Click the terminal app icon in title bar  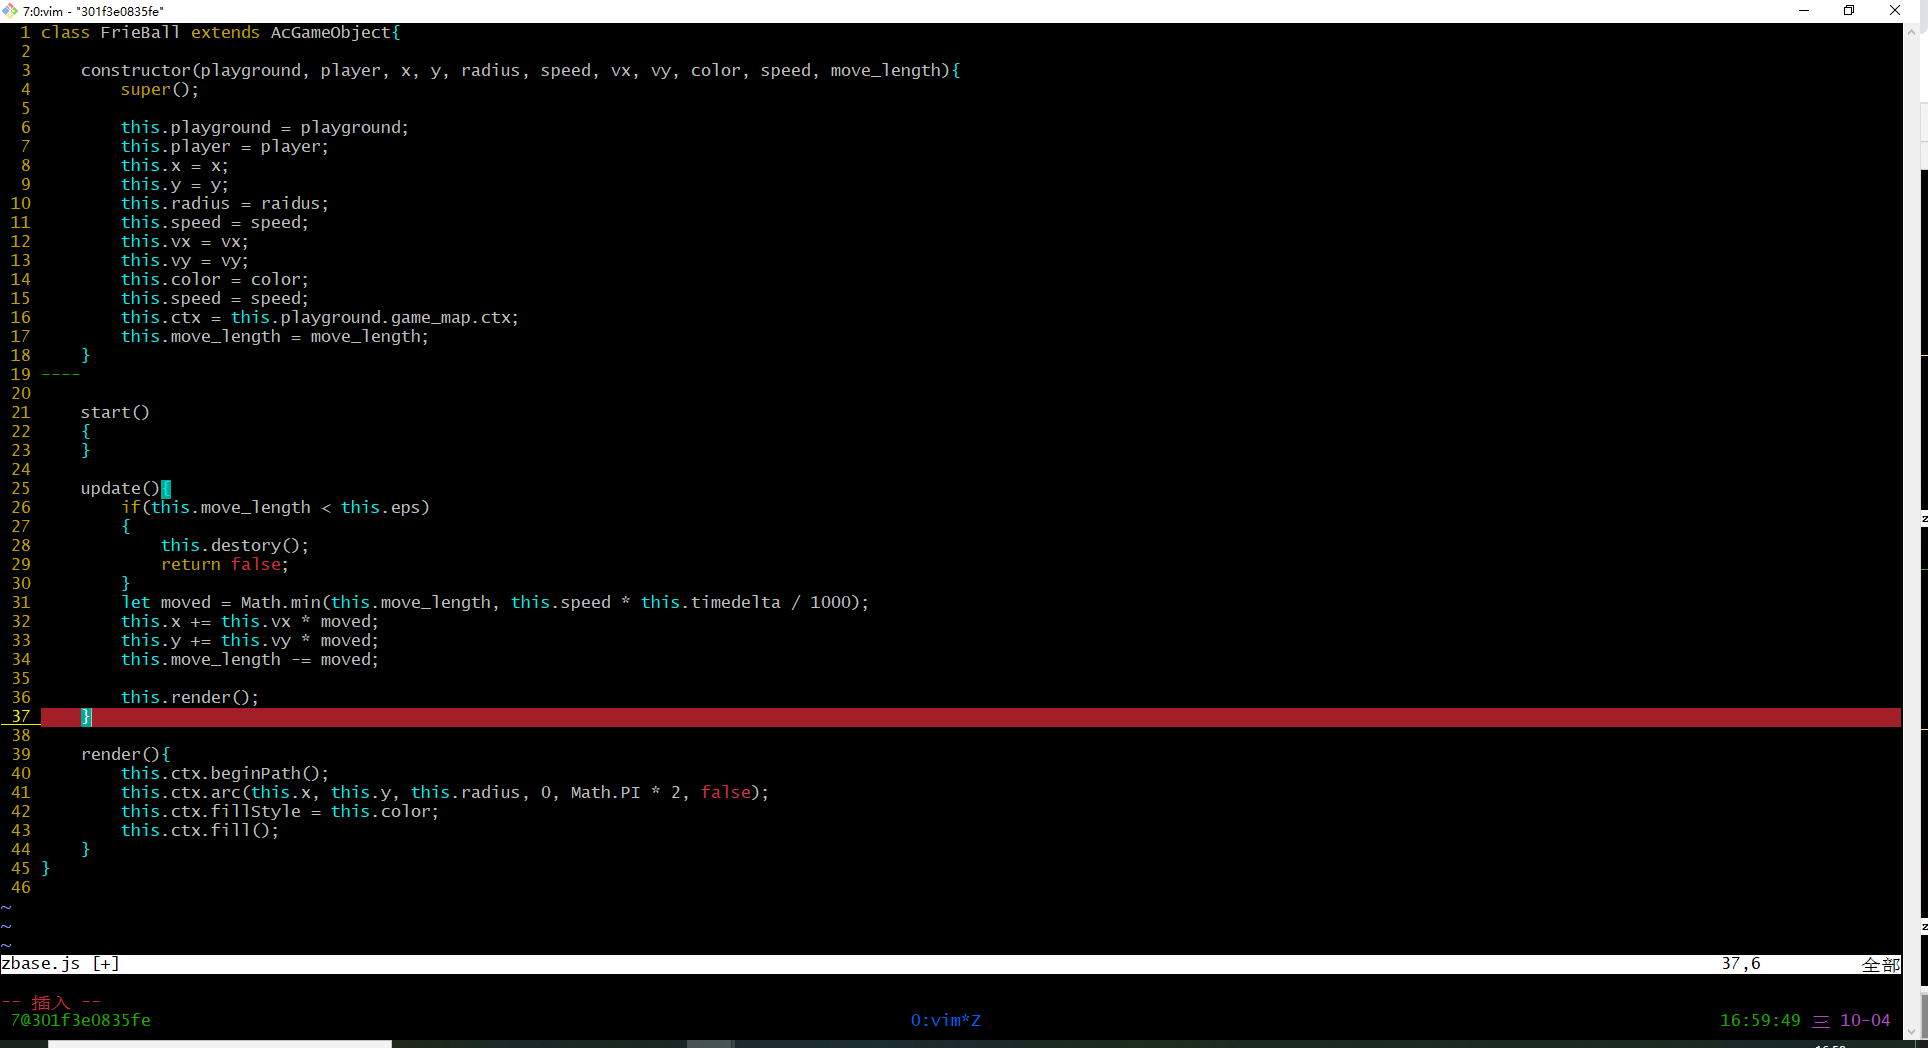(10, 11)
